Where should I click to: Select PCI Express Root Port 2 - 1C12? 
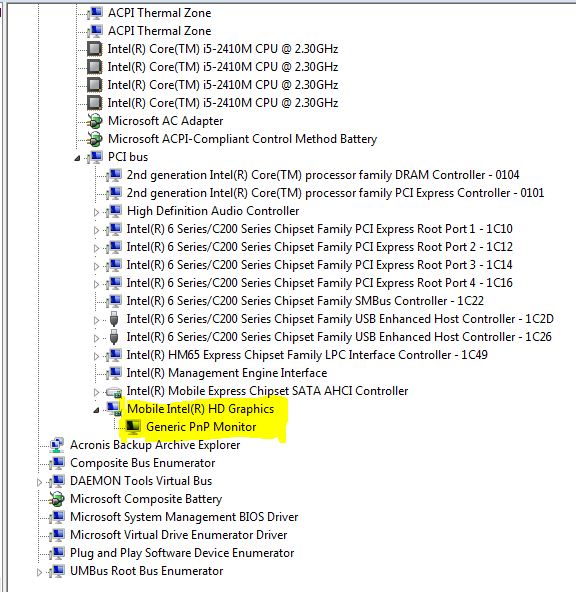320,247
